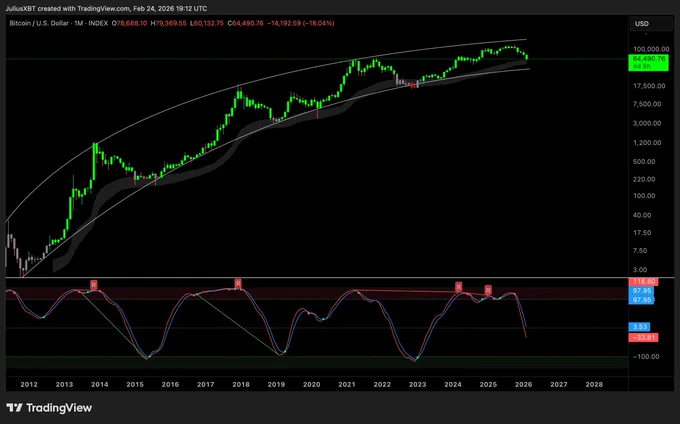The width and height of the screenshot is (680, 424).
Task: Click the R marker near 2014
Action: point(94,285)
